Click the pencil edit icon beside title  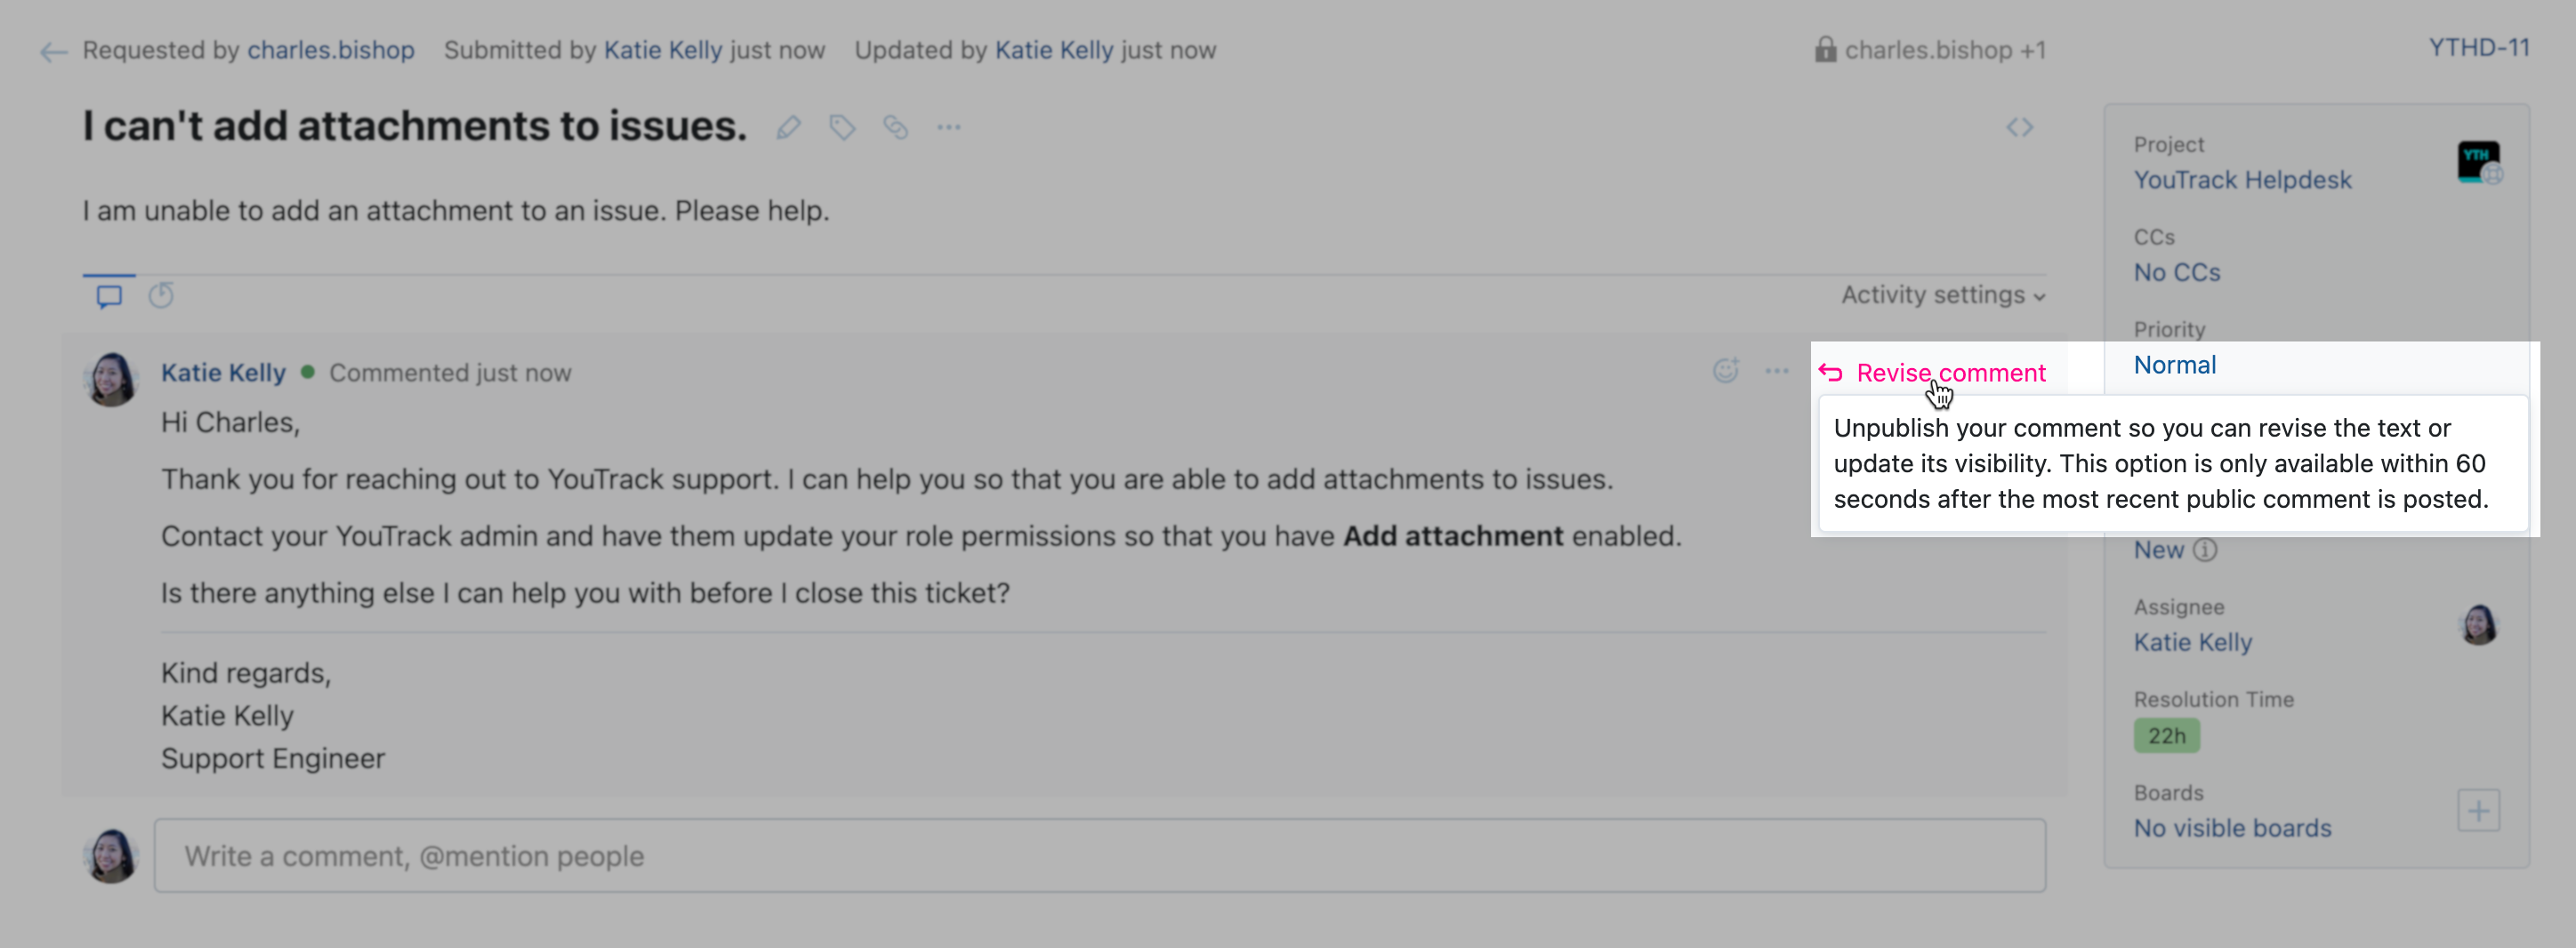pos(788,127)
